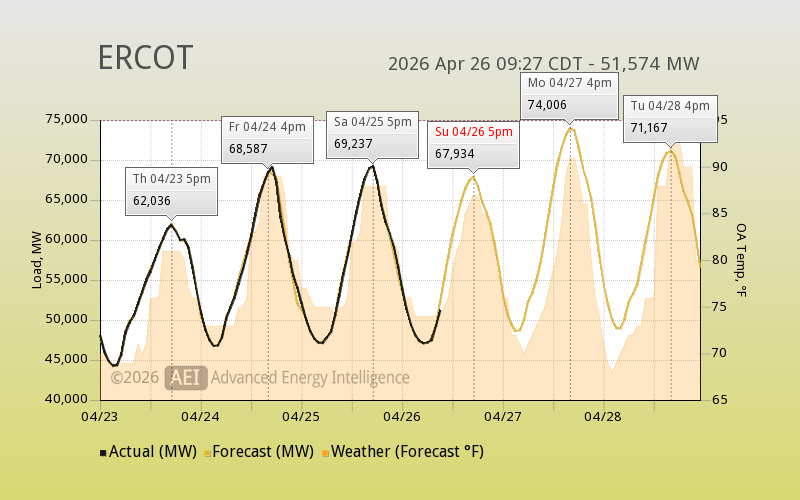This screenshot has height=500, width=800.
Task: Click the yellow Forecast (MW) legend marker
Action: pos(207,453)
